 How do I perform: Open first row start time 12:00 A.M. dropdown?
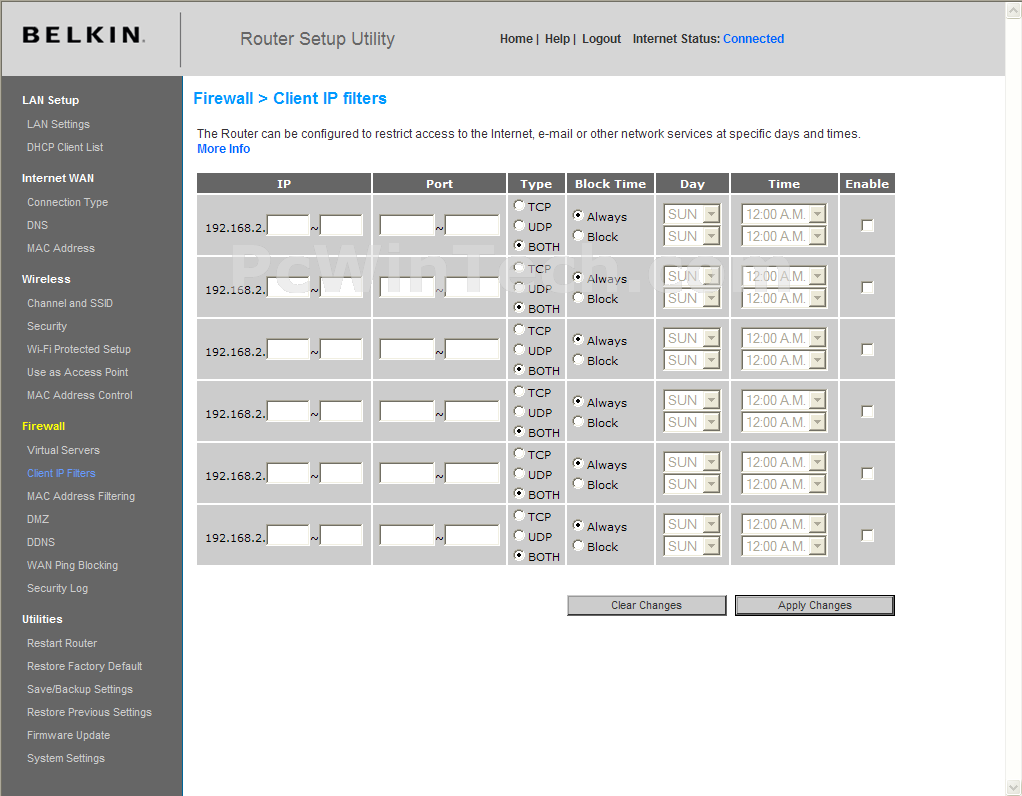click(784, 214)
